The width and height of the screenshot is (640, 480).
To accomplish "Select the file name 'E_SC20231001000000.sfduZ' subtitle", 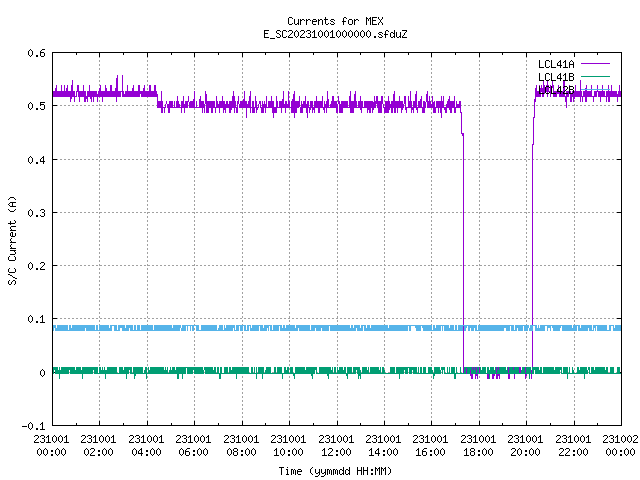I will pyautogui.click(x=335, y=34).
